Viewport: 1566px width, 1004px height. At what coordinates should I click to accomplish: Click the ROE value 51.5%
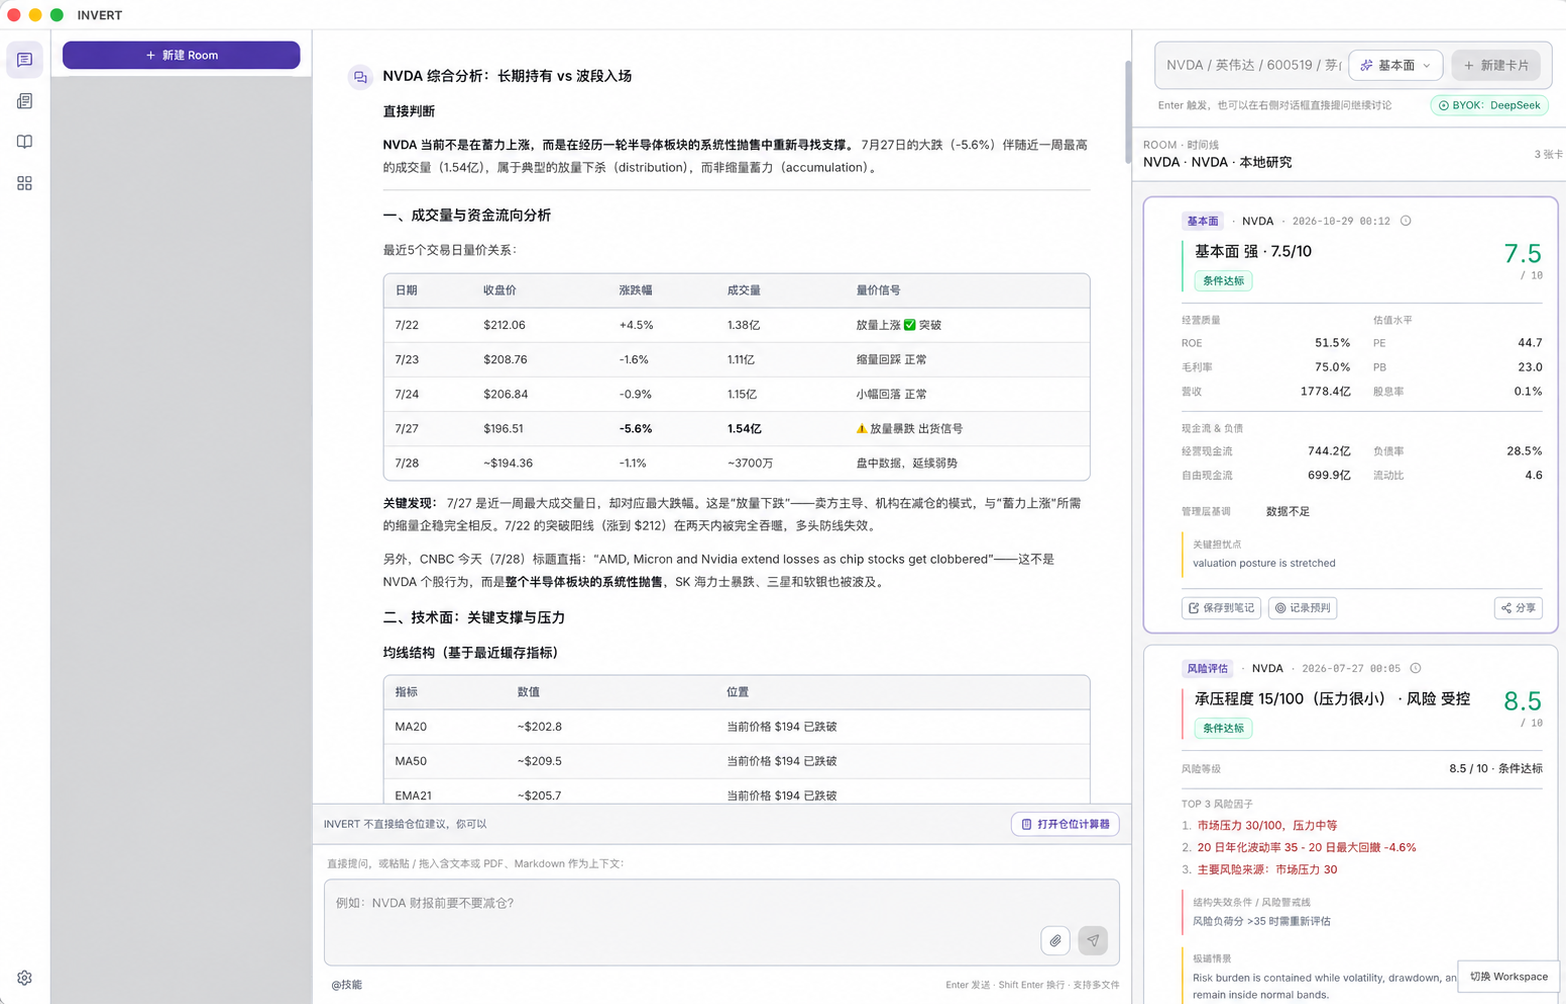coord(1332,343)
